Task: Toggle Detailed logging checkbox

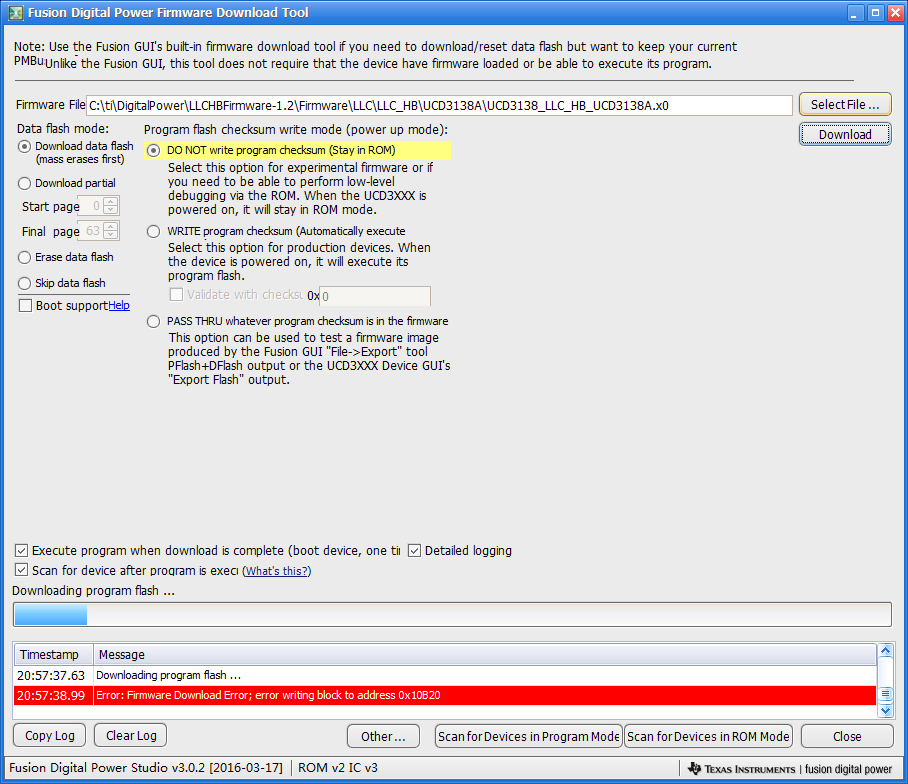Action: pyautogui.click(x=414, y=551)
